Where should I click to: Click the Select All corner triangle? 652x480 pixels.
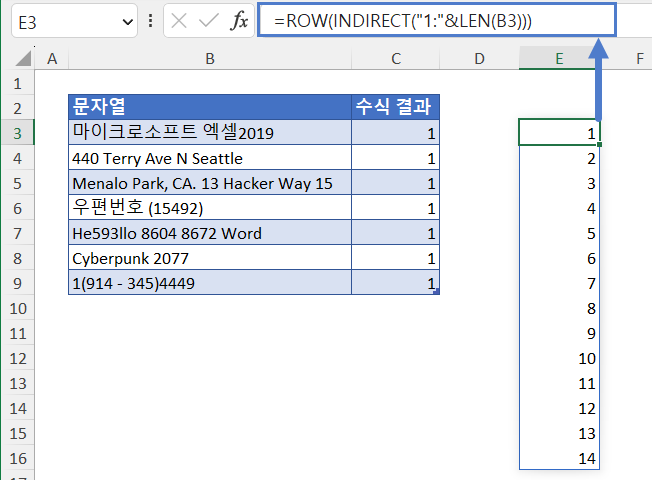(x=23, y=58)
